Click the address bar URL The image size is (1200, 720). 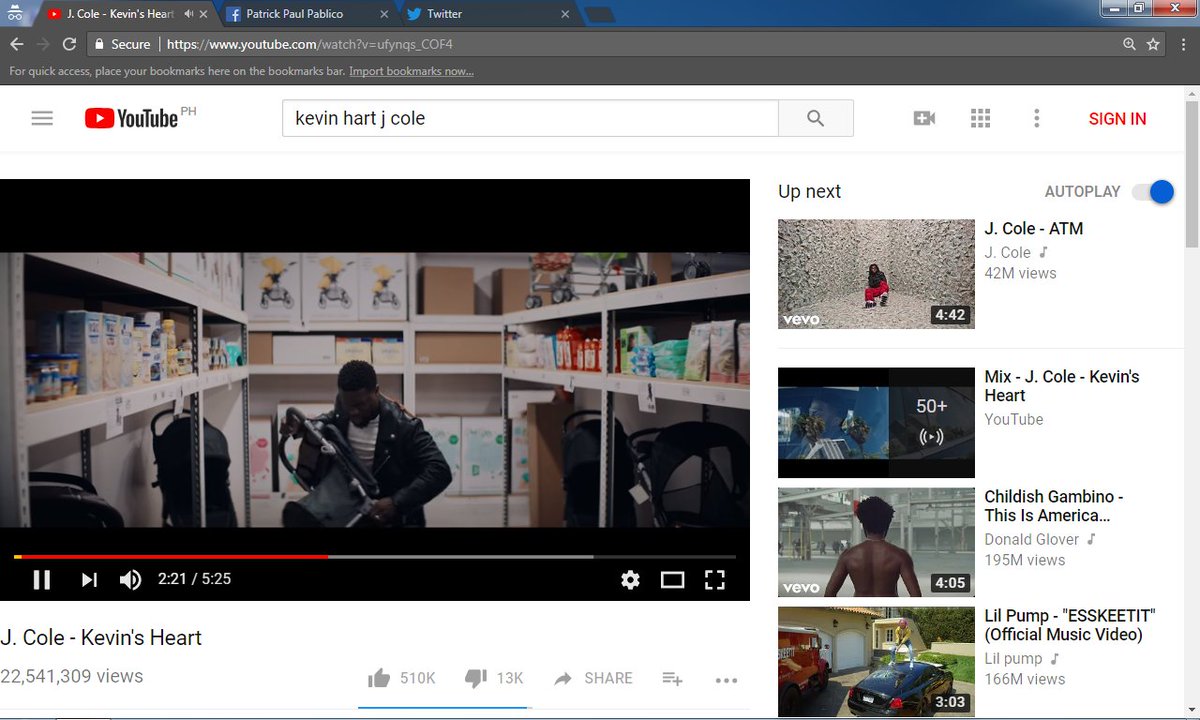310,44
